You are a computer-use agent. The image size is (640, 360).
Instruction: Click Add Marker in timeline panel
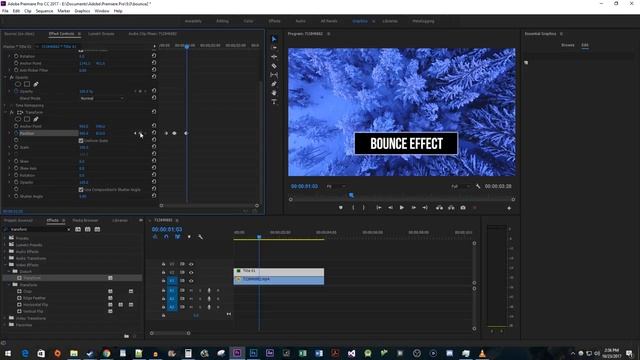point(189,237)
